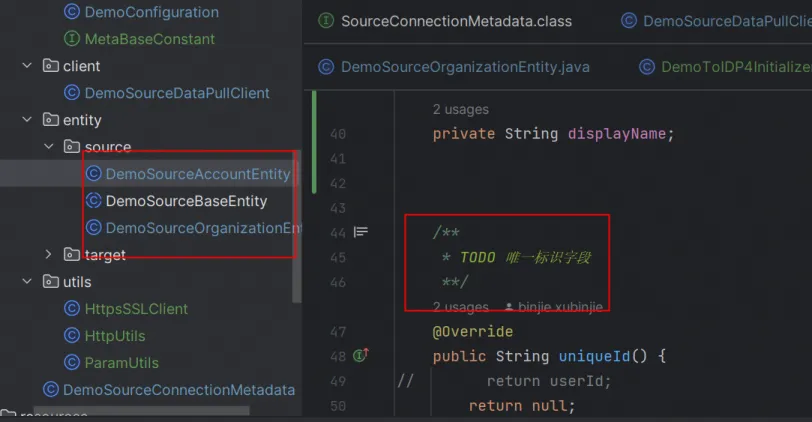Select the utils folder icon

(x=50, y=281)
